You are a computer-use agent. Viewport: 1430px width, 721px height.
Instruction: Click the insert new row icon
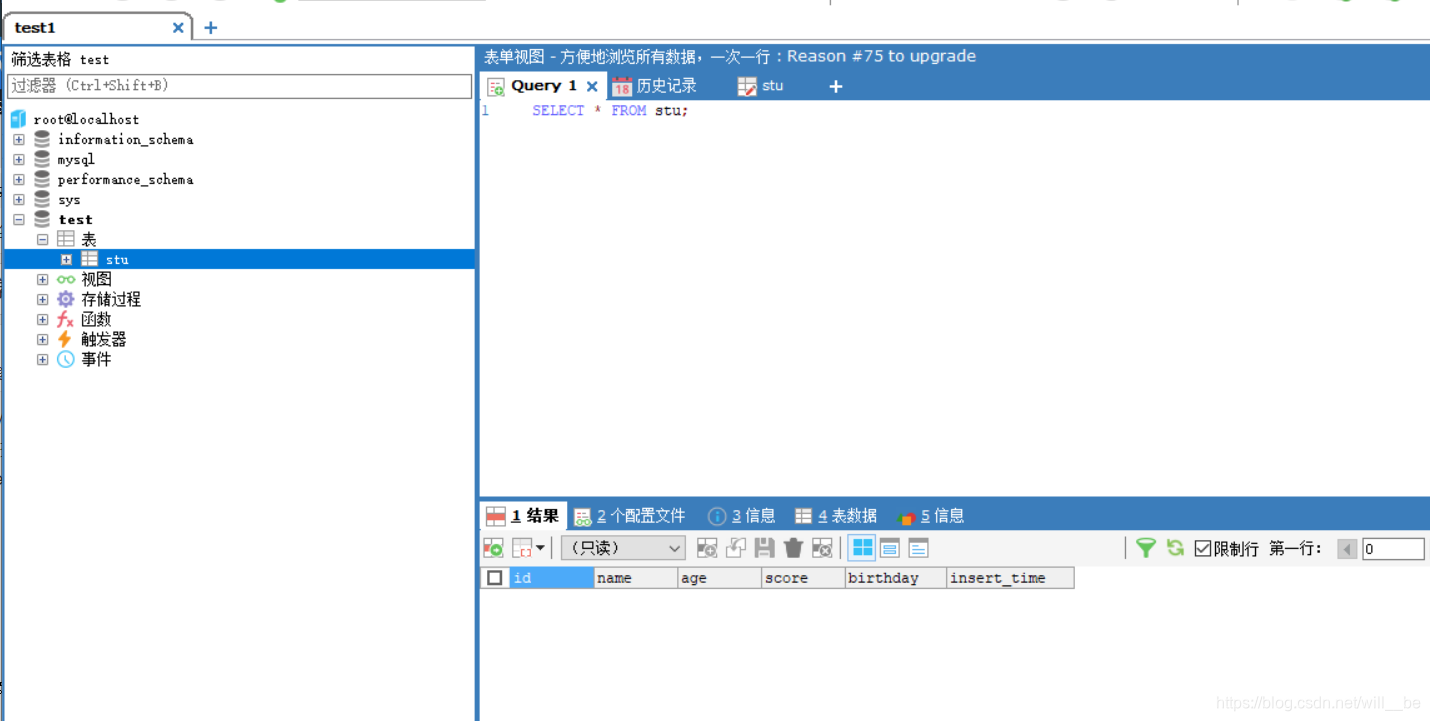tap(707, 548)
